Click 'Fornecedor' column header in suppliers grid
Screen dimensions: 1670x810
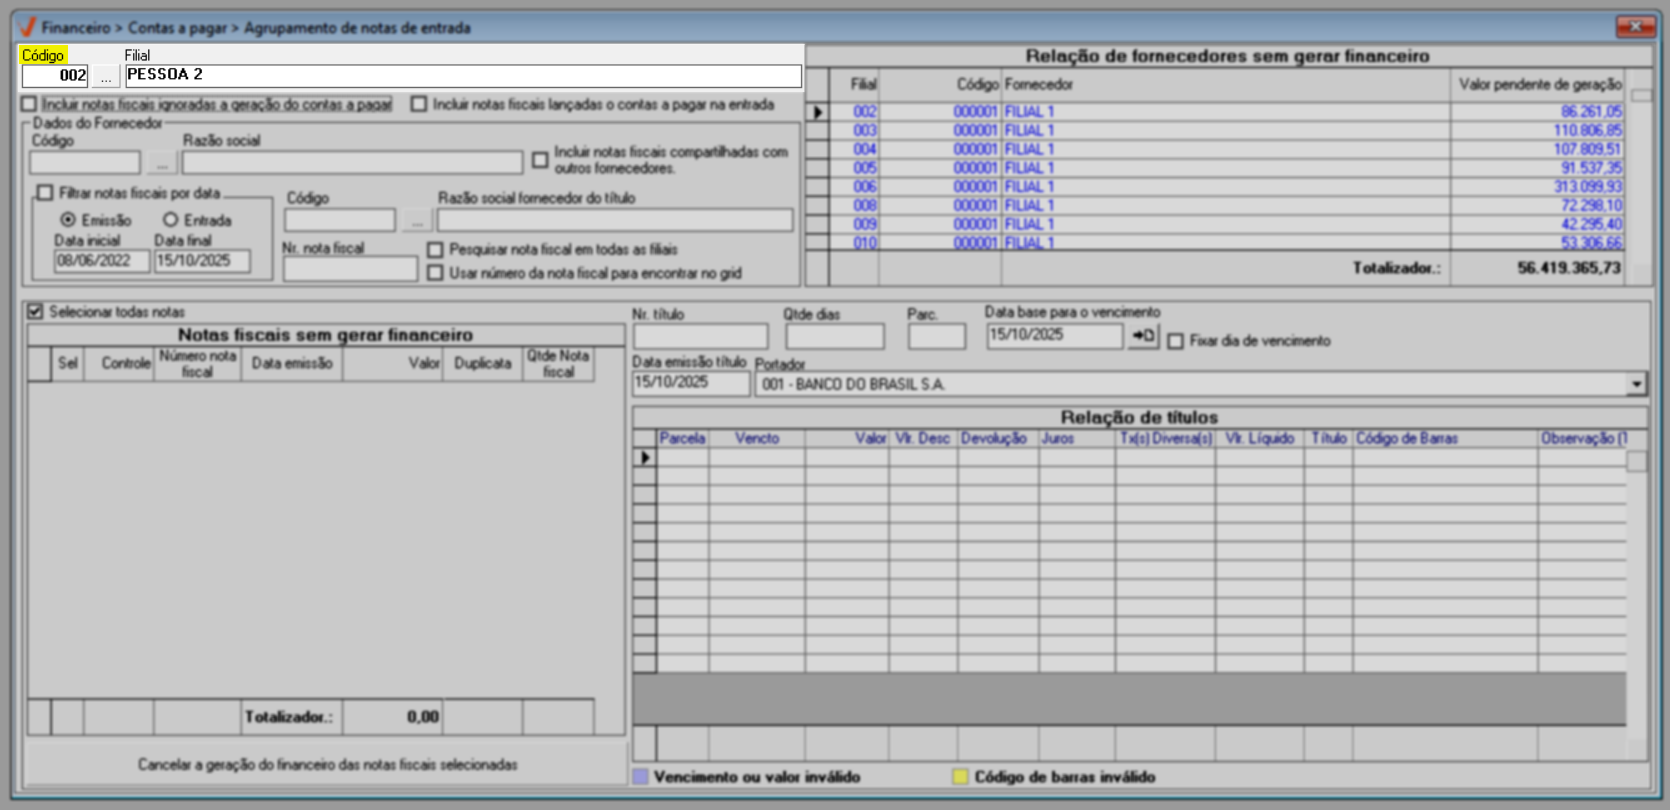click(x=1038, y=85)
